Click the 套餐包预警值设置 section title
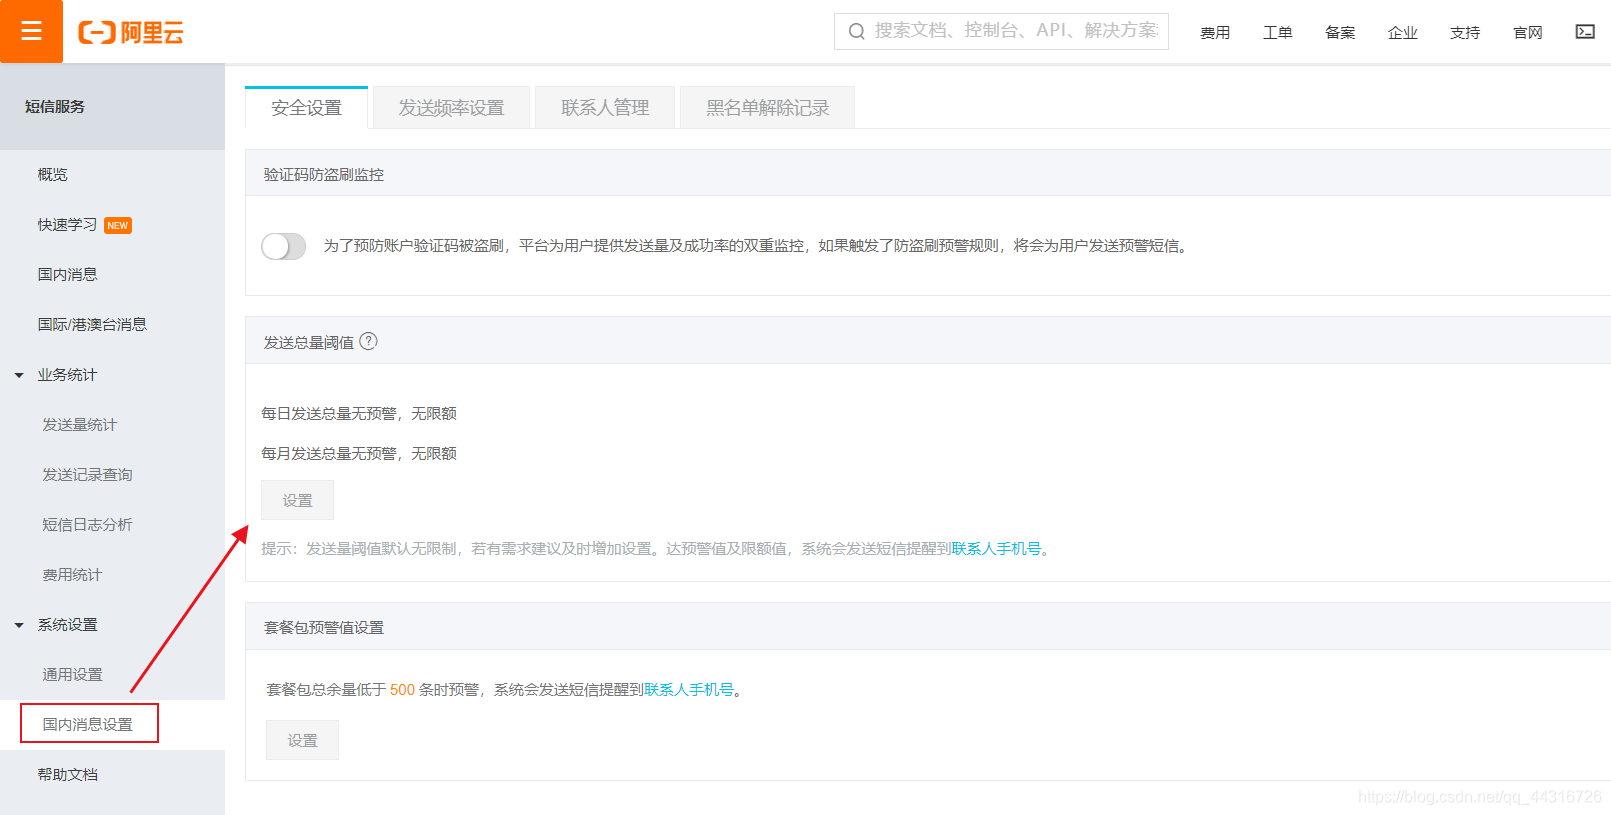1611x815 pixels. 324,628
